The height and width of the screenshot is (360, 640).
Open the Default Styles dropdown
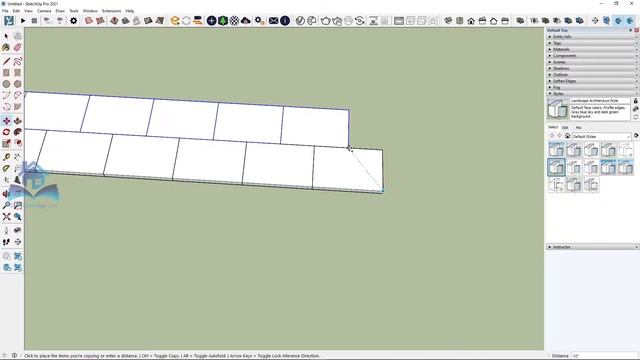[x=601, y=136]
